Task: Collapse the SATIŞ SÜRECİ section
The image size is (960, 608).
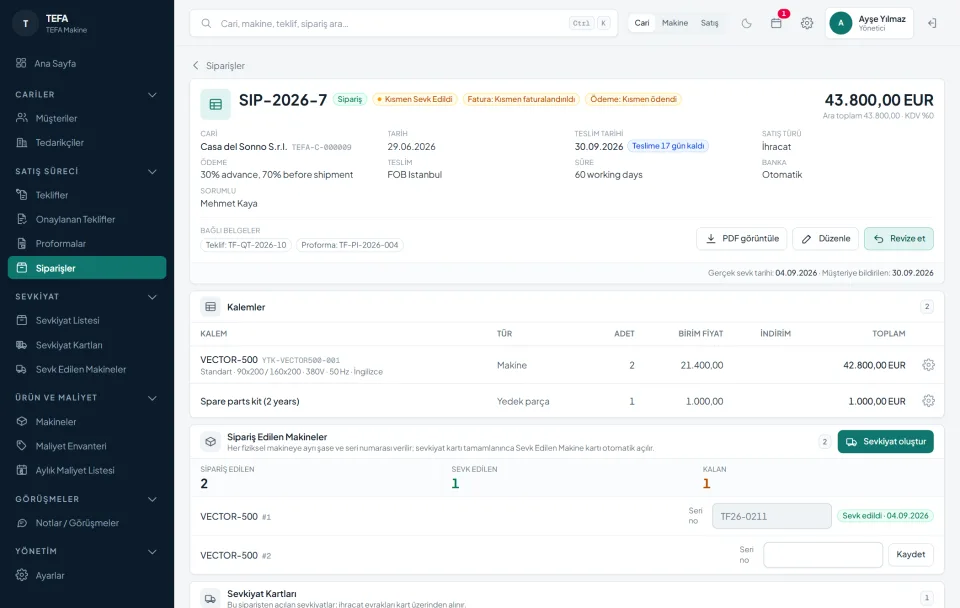Action: 152,171
